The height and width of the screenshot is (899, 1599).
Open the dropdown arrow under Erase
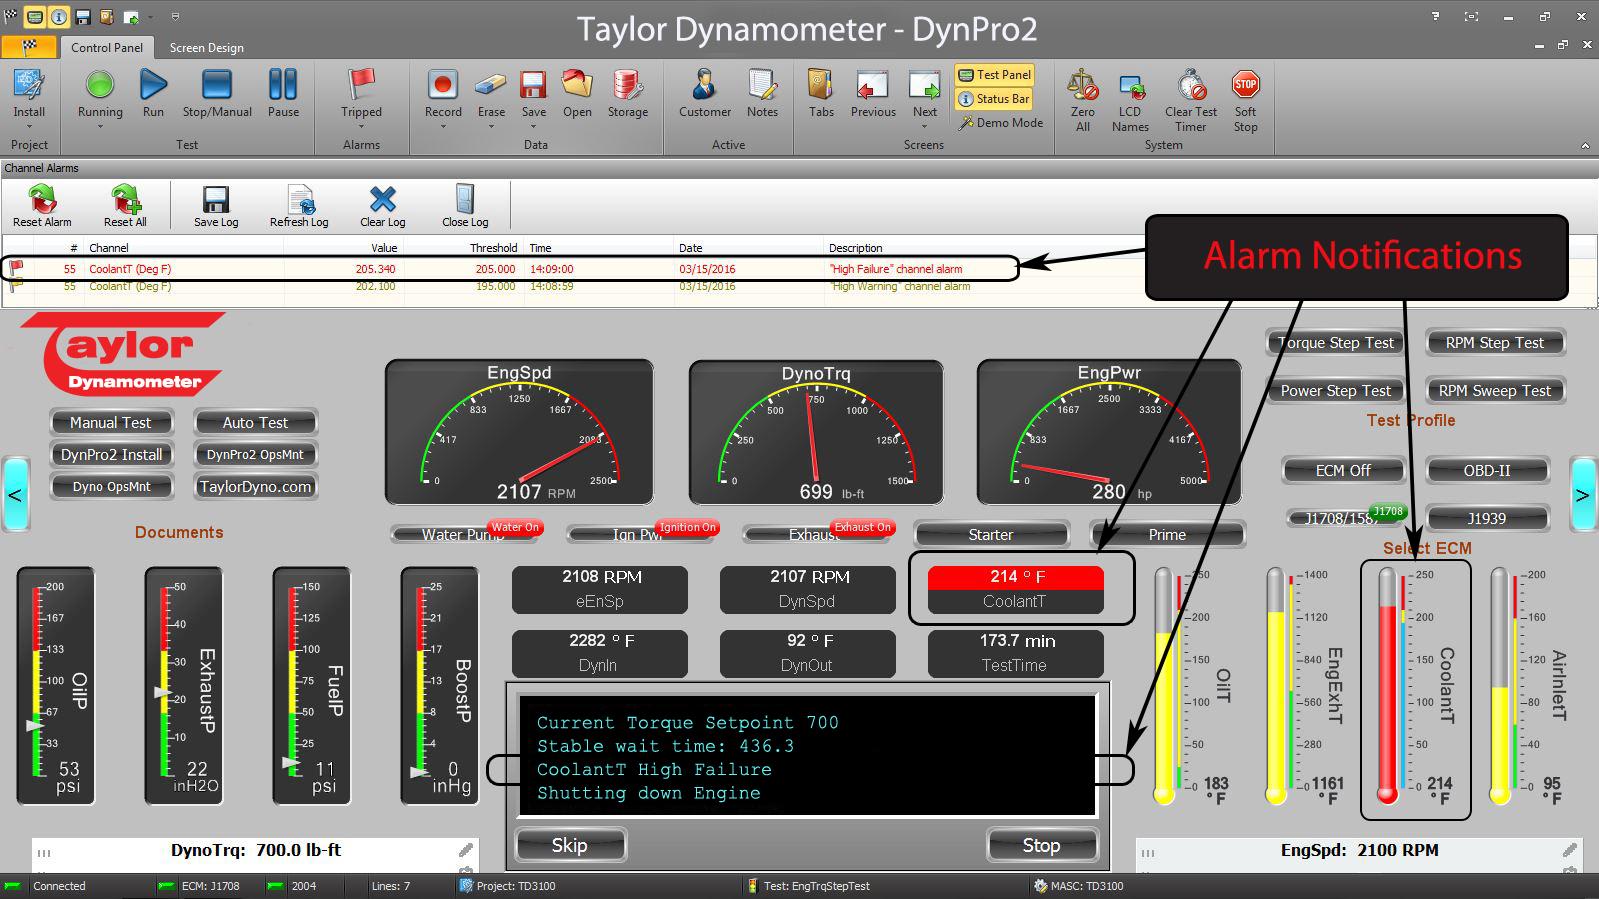[x=491, y=127]
